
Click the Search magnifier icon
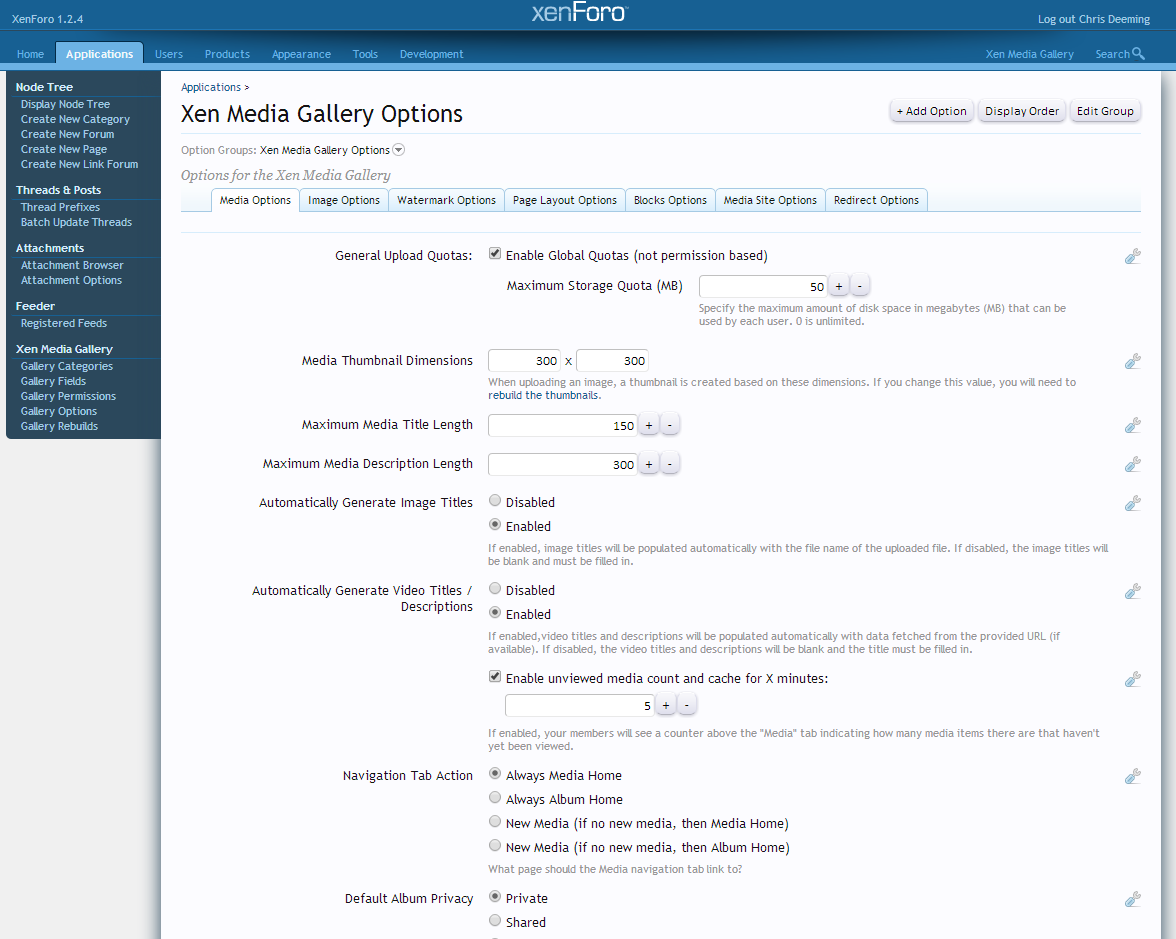[1138, 53]
